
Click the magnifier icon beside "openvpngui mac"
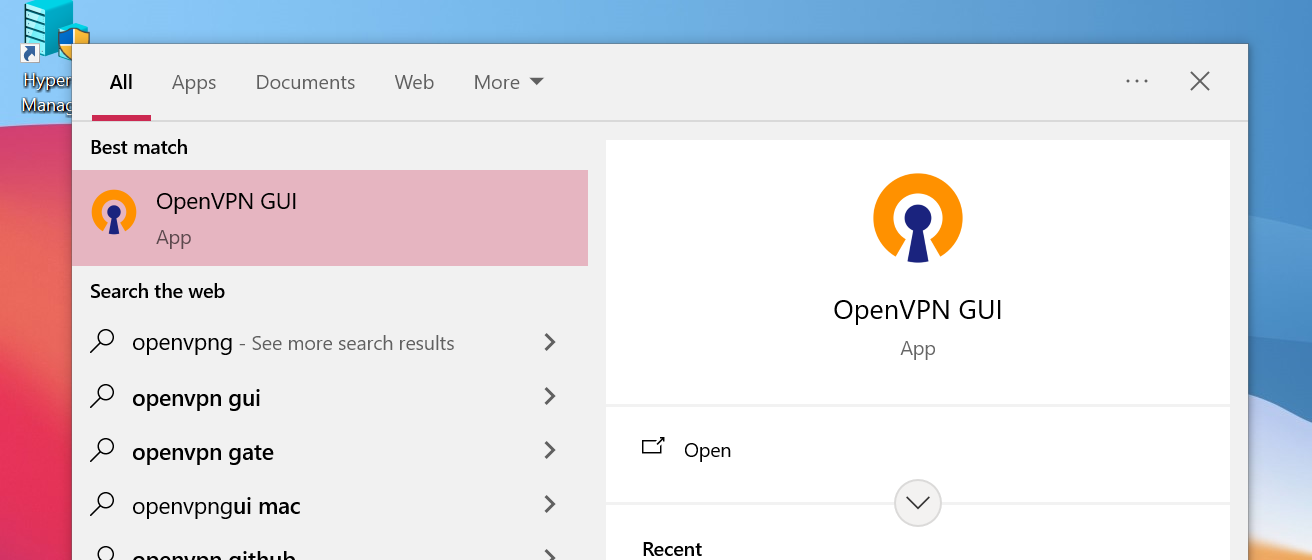coord(103,506)
